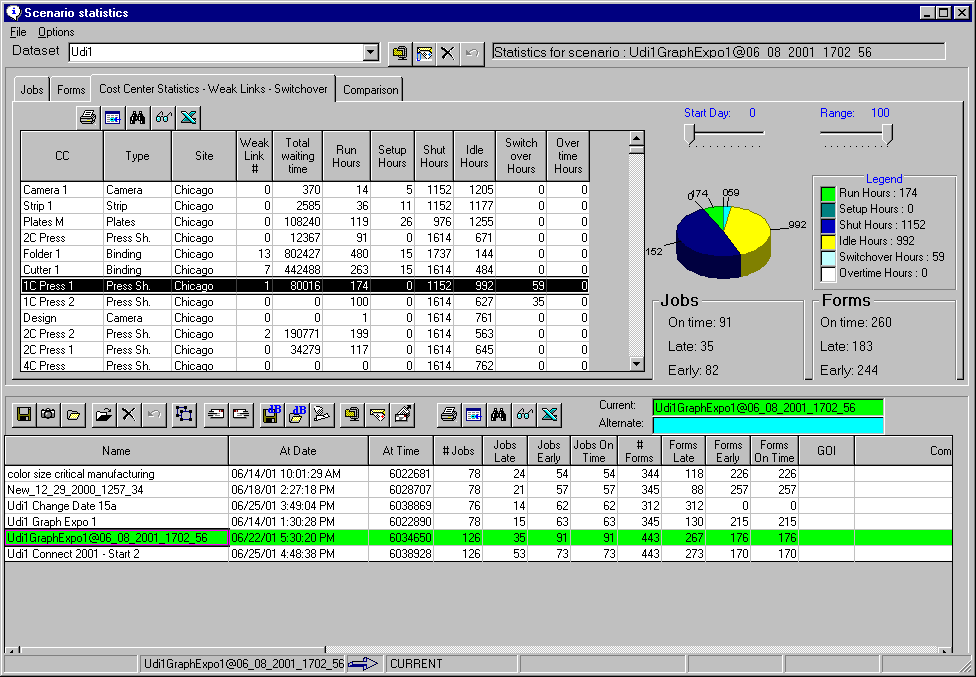Image resolution: width=976 pixels, height=677 pixels.
Task: Click the X delete icon beside the Dataset field
Action: (x=447, y=53)
